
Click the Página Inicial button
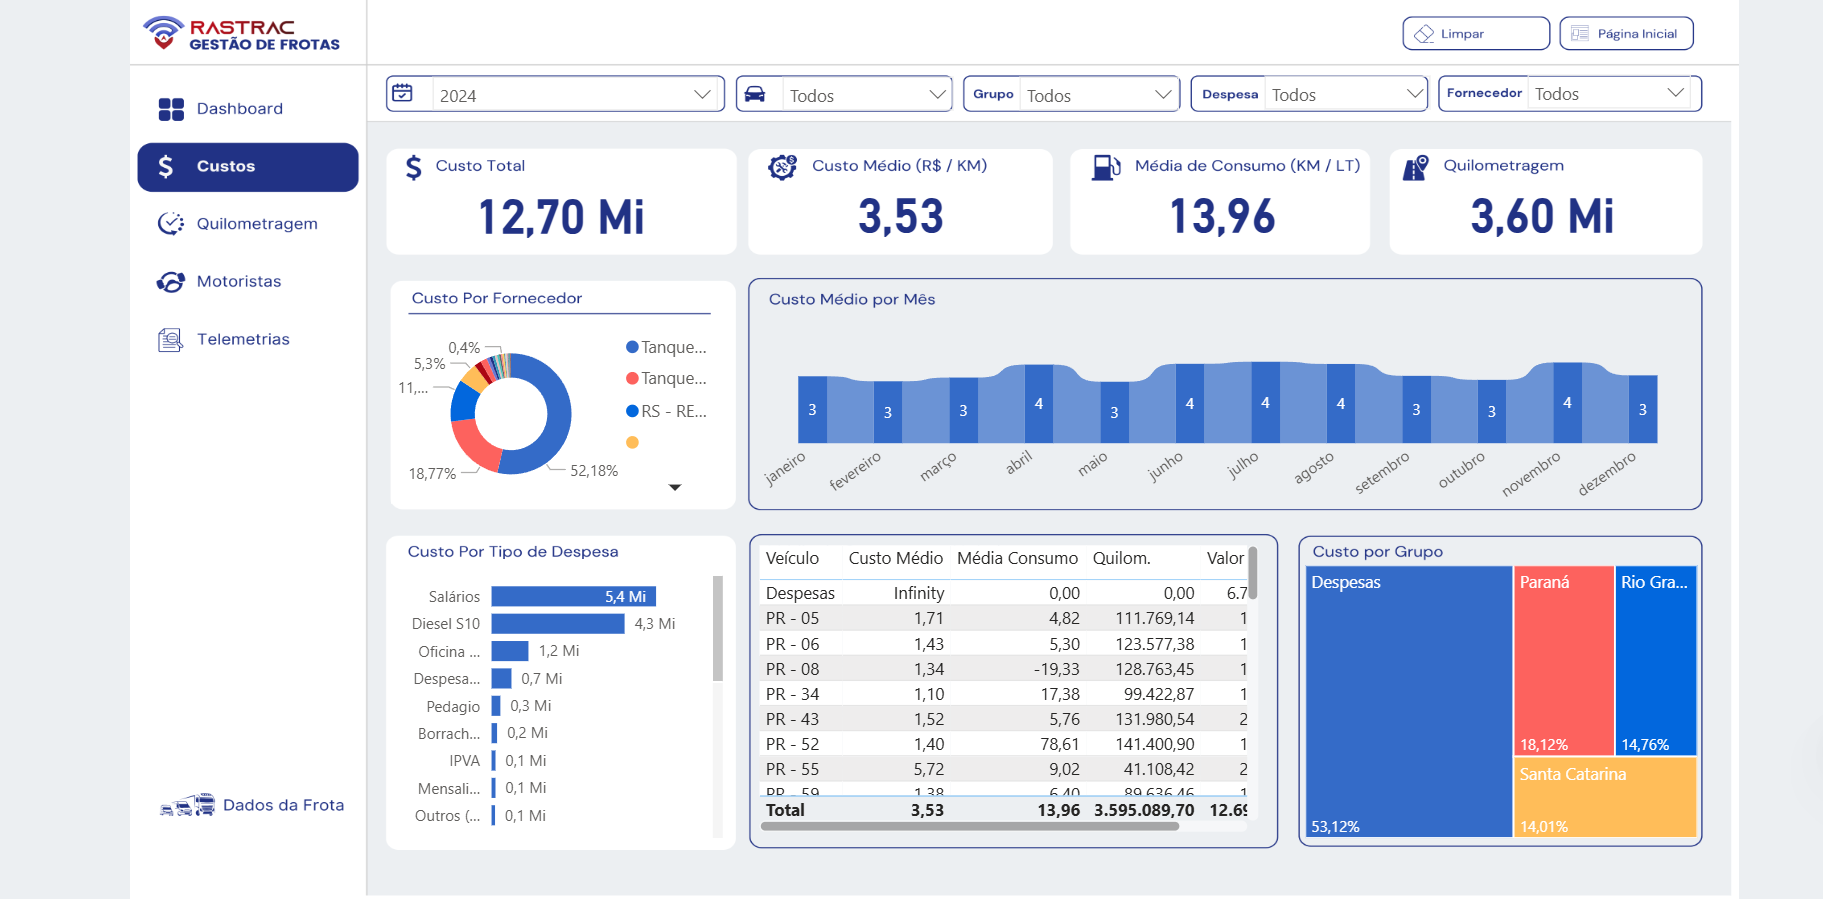pos(1626,33)
